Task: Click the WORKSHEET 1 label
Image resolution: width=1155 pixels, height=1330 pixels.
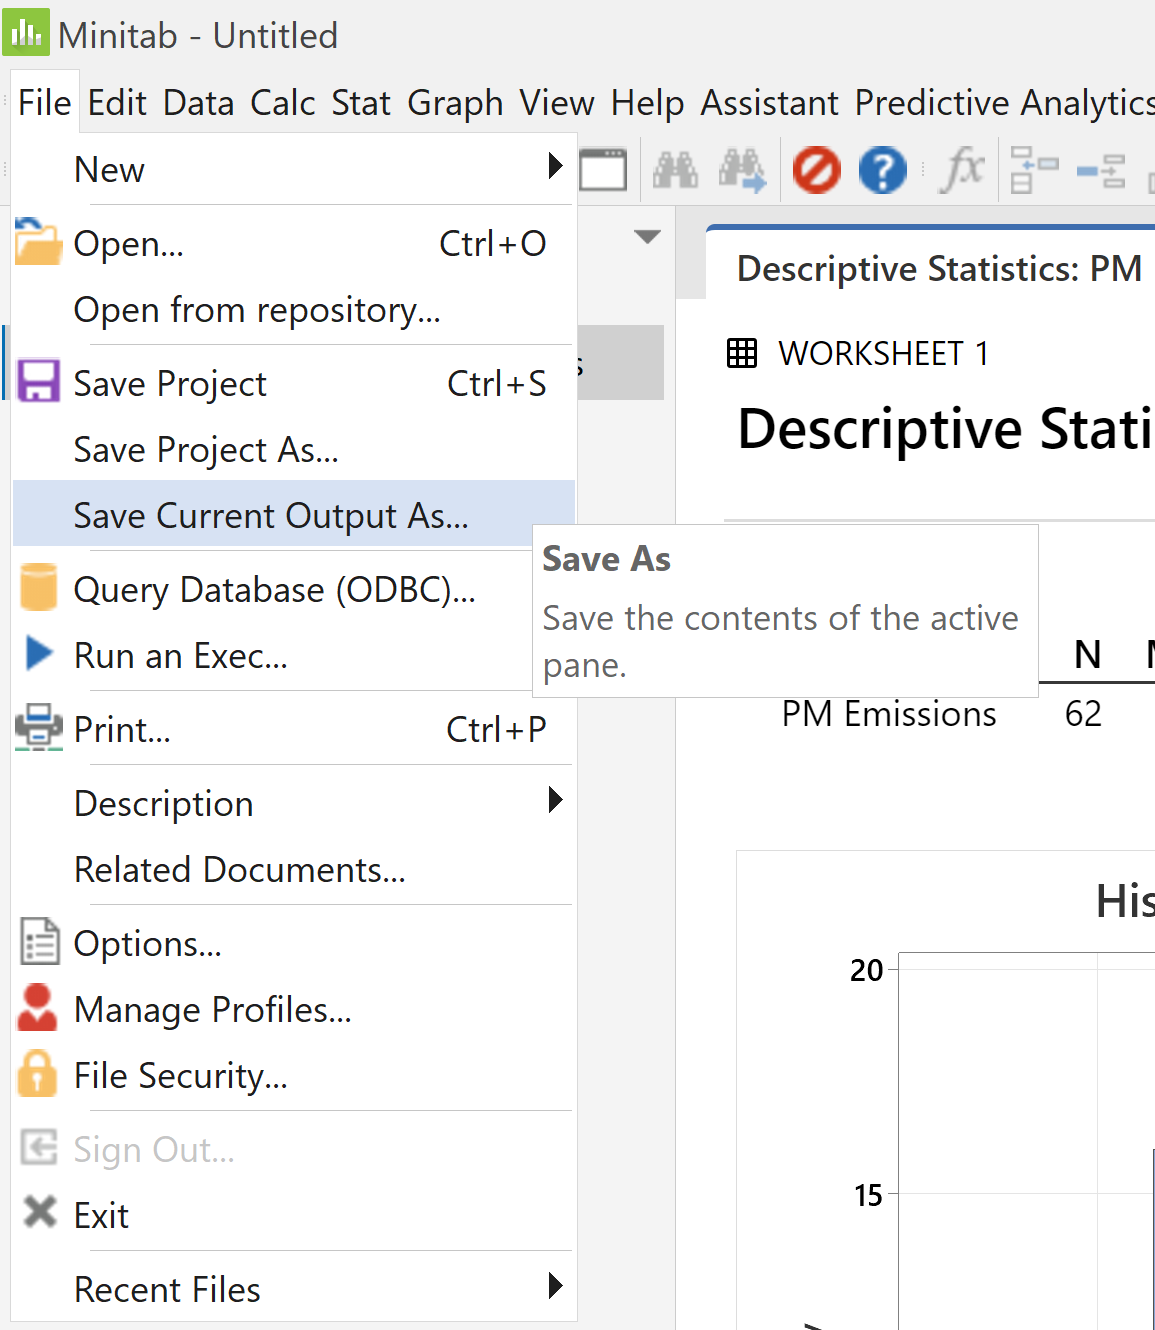Action: coord(883,353)
